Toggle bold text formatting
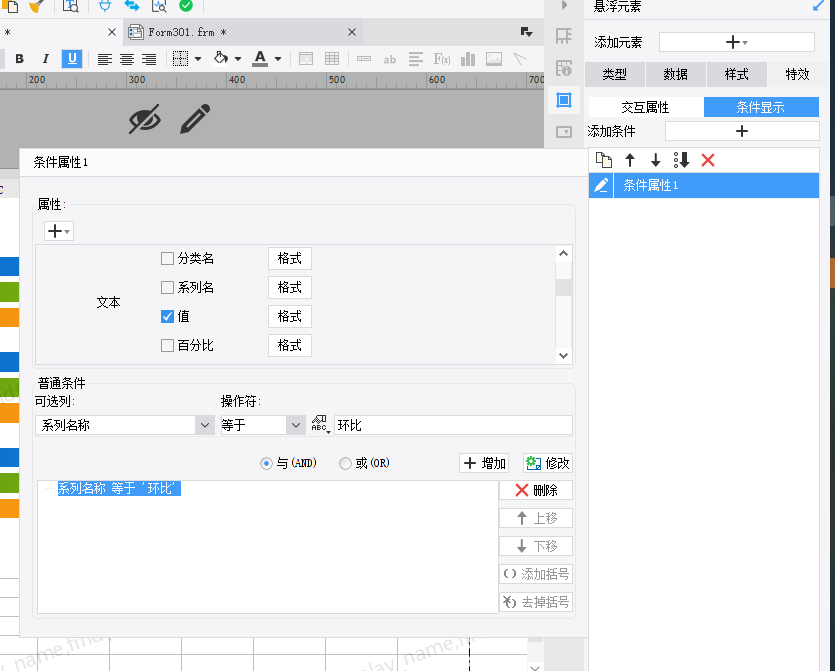The image size is (835, 671). coord(20,59)
